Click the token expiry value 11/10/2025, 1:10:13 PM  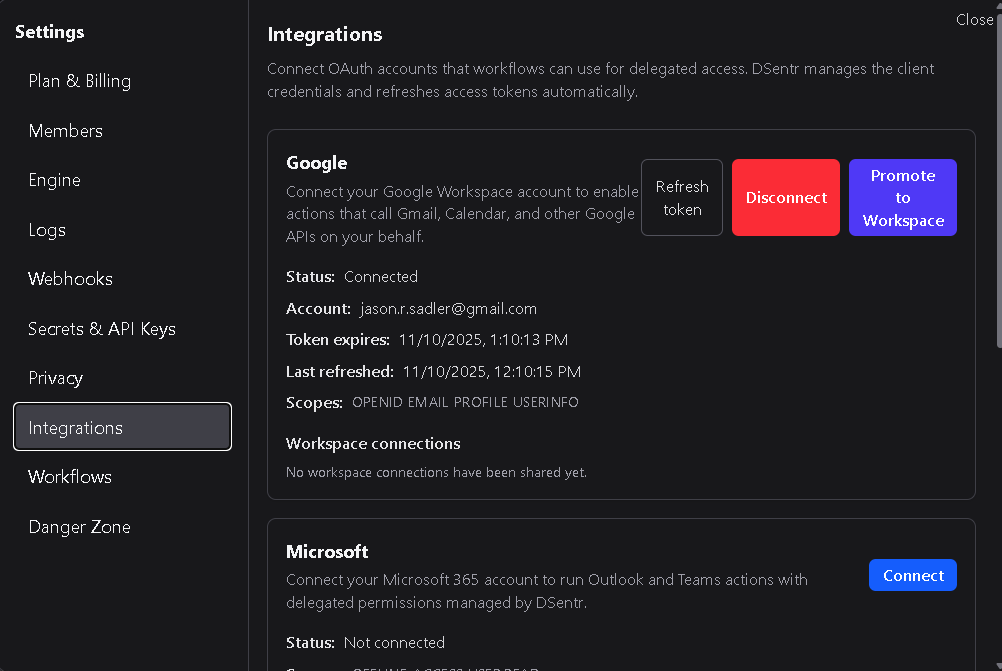[x=483, y=340]
